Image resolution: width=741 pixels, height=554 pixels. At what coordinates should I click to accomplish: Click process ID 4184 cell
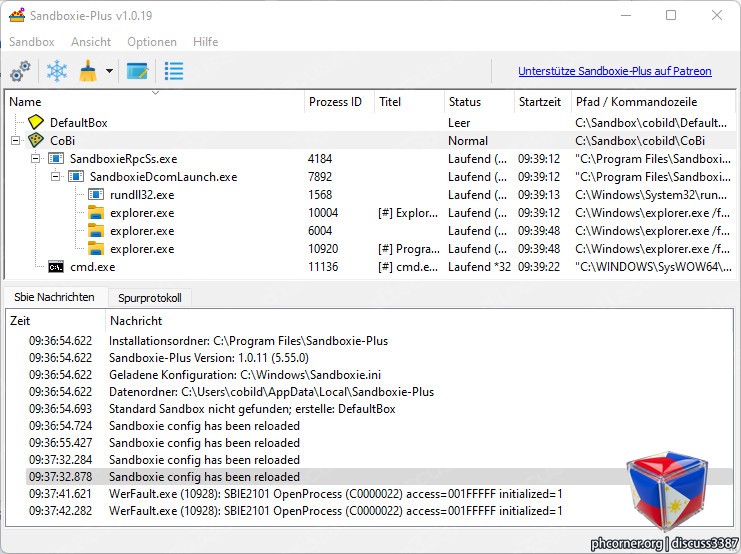[x=320, y=158]
